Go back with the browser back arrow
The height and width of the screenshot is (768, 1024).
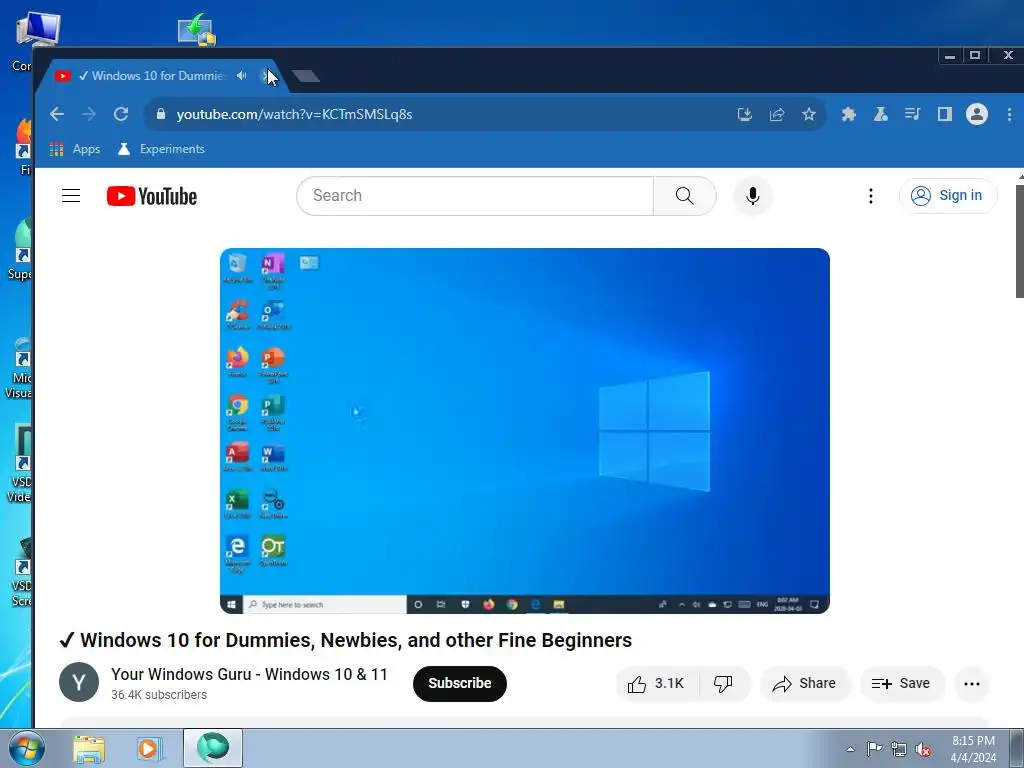[57, 114]
